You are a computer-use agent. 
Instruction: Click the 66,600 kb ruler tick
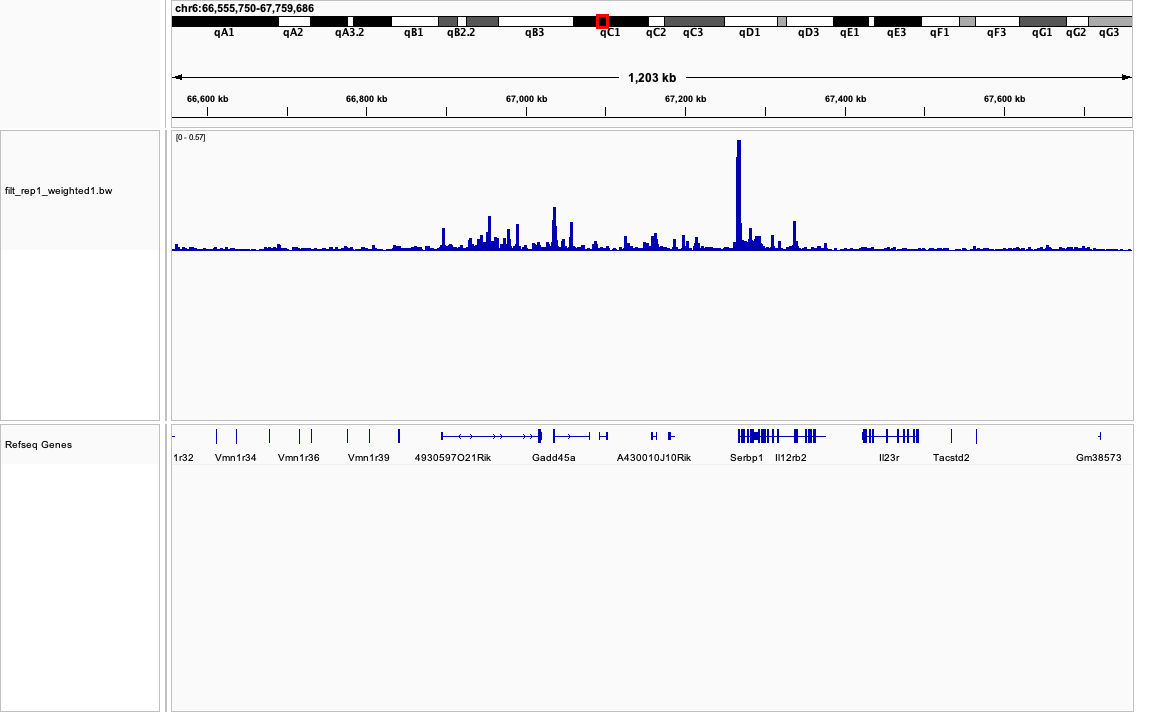point(207,99)
